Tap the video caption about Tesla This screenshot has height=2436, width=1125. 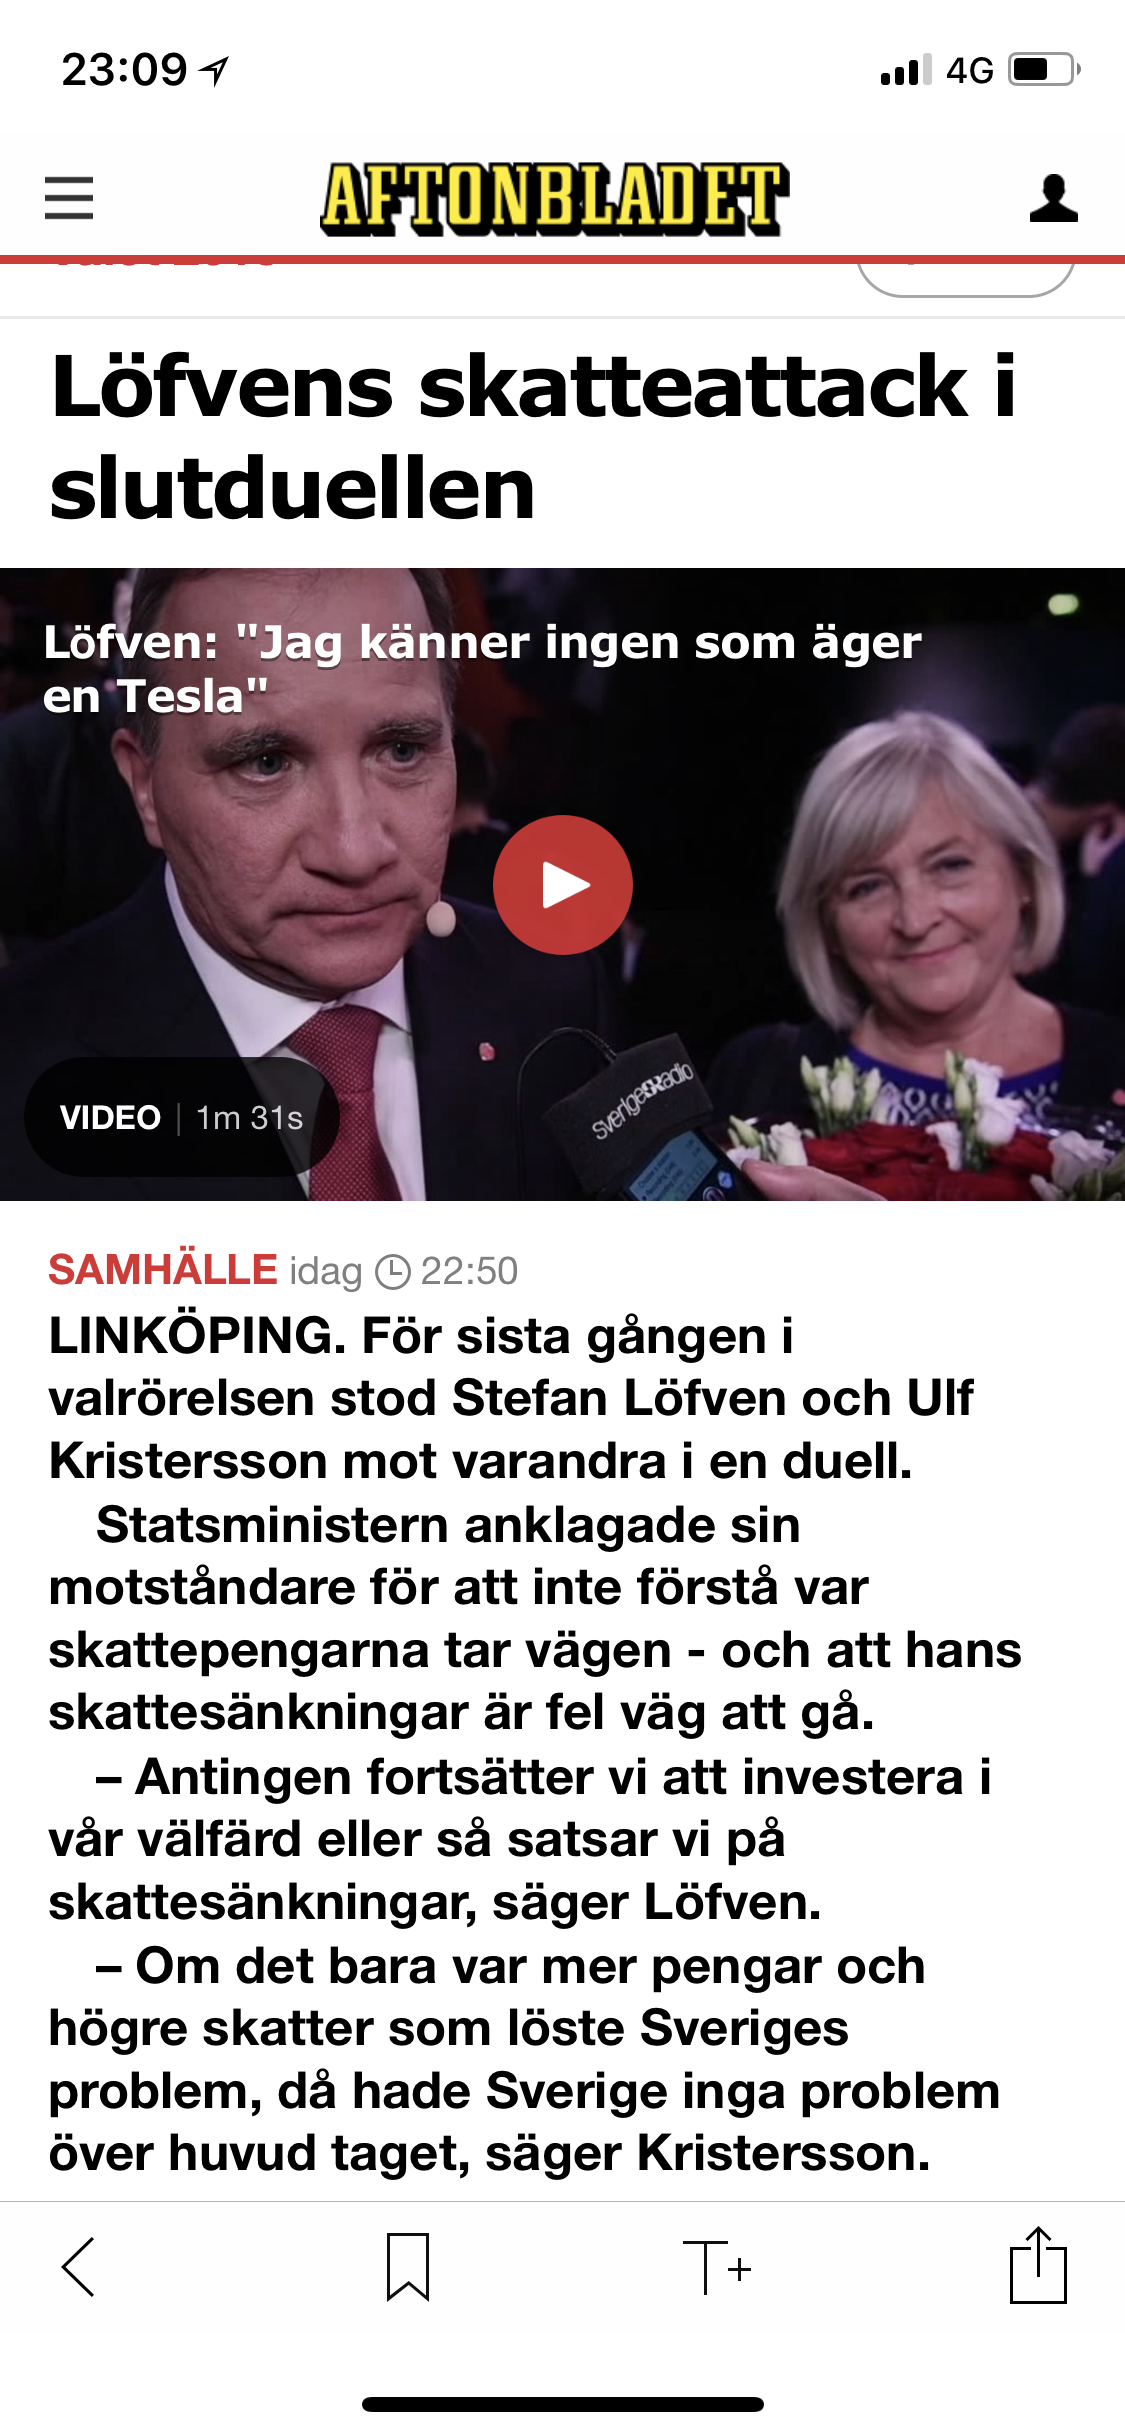point(482,668)
